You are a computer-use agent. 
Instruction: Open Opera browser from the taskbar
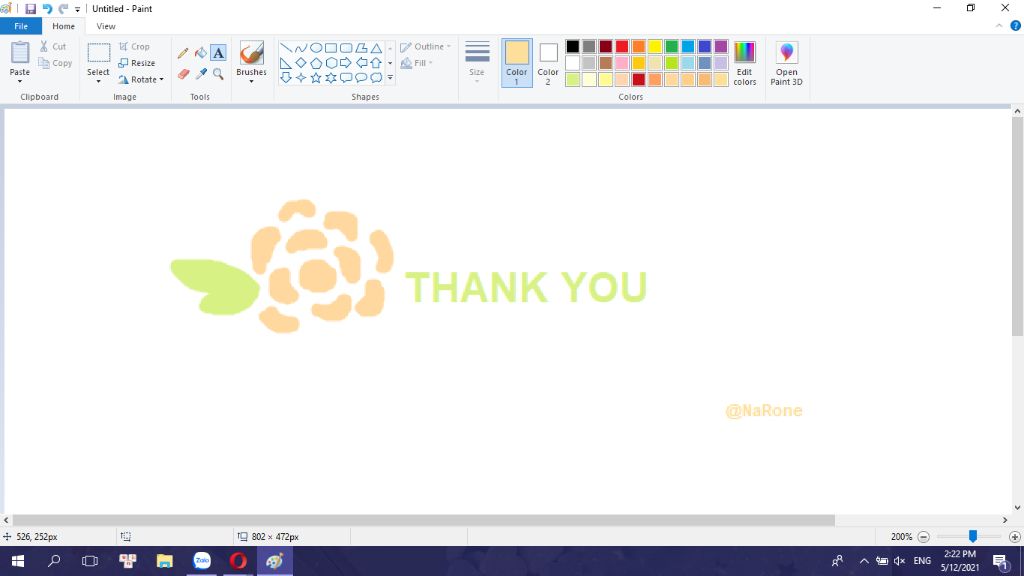coord(238,561)
